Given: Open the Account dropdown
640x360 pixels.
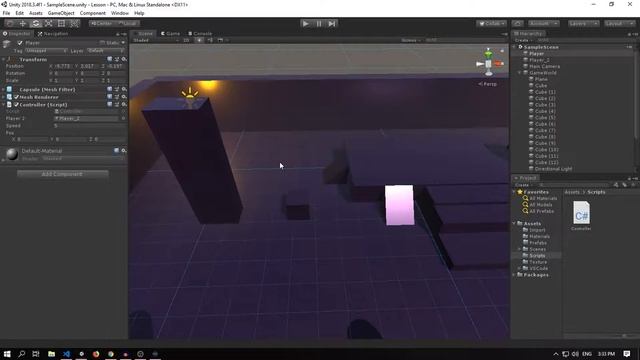Looking at the screenshot, I should tap(543, 24).
